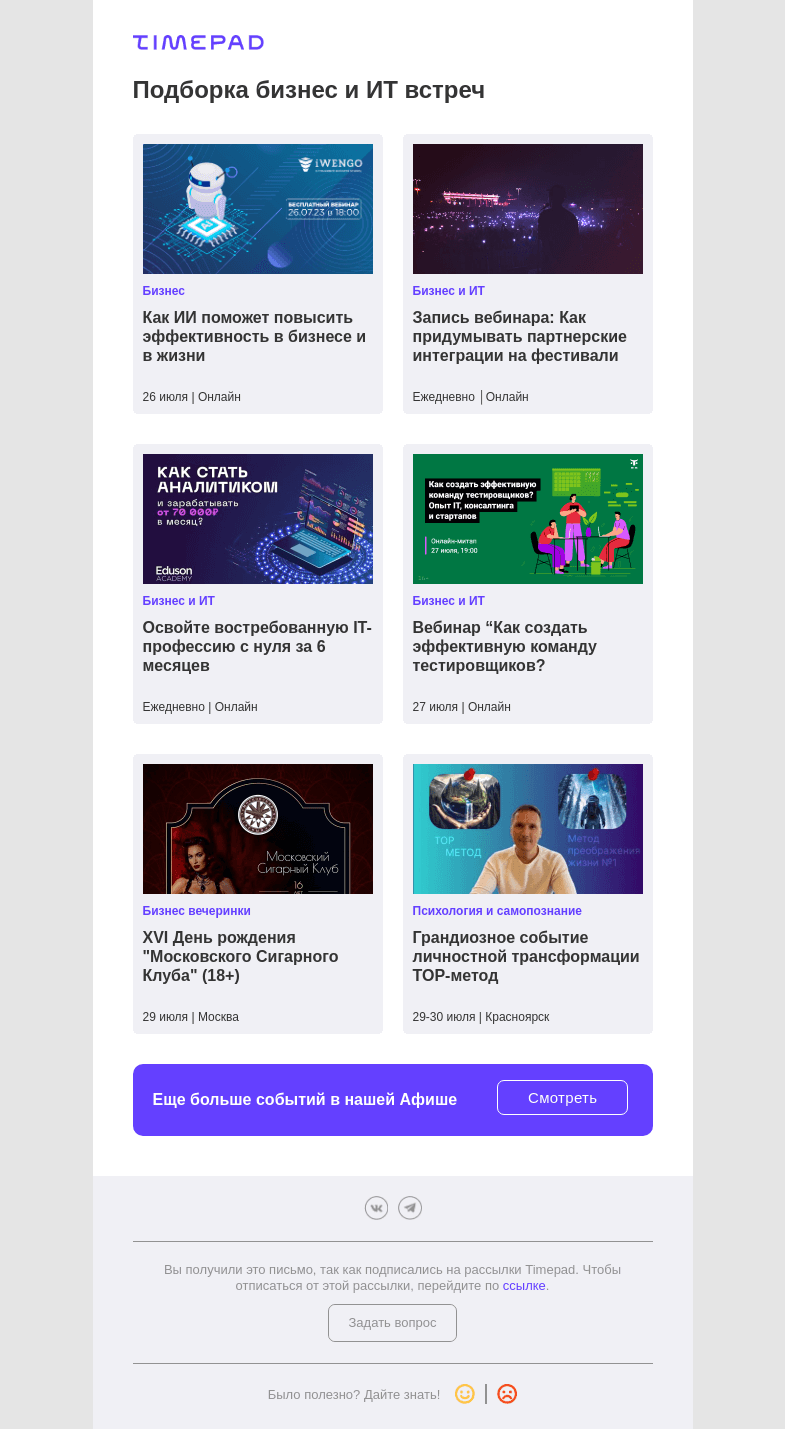
Task: Click the 29-30 июля | Красноярск date text
Action: point(481,1017)
